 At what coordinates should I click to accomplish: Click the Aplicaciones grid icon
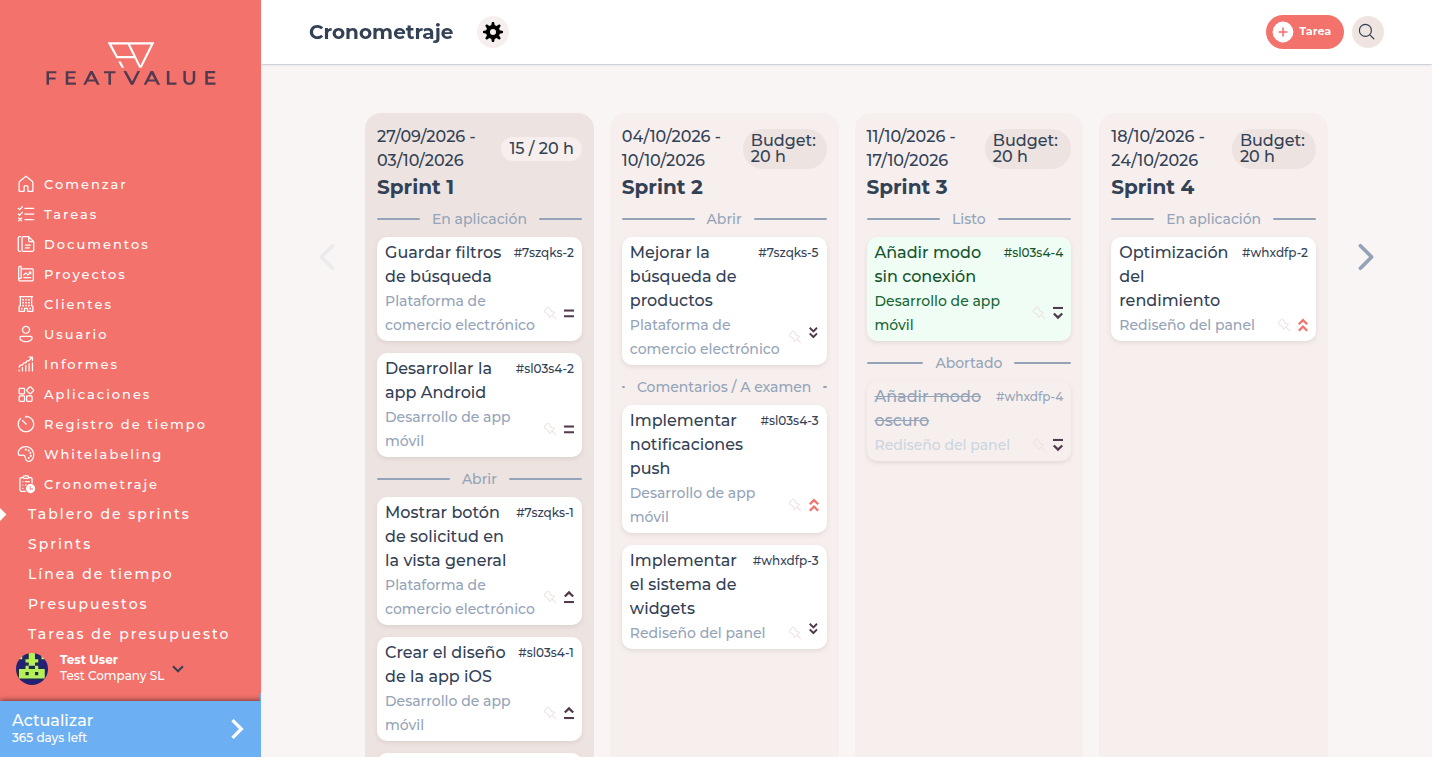[x=26, y=394]
